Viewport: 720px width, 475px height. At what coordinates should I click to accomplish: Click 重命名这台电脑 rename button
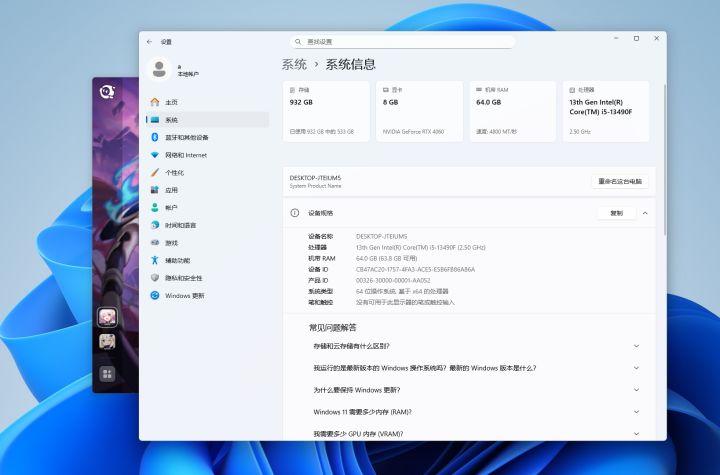(620, 181)
